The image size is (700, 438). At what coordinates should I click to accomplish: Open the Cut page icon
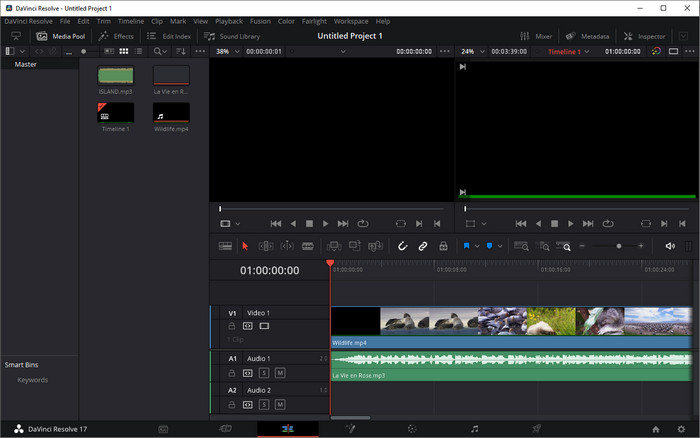click(225, 429)
